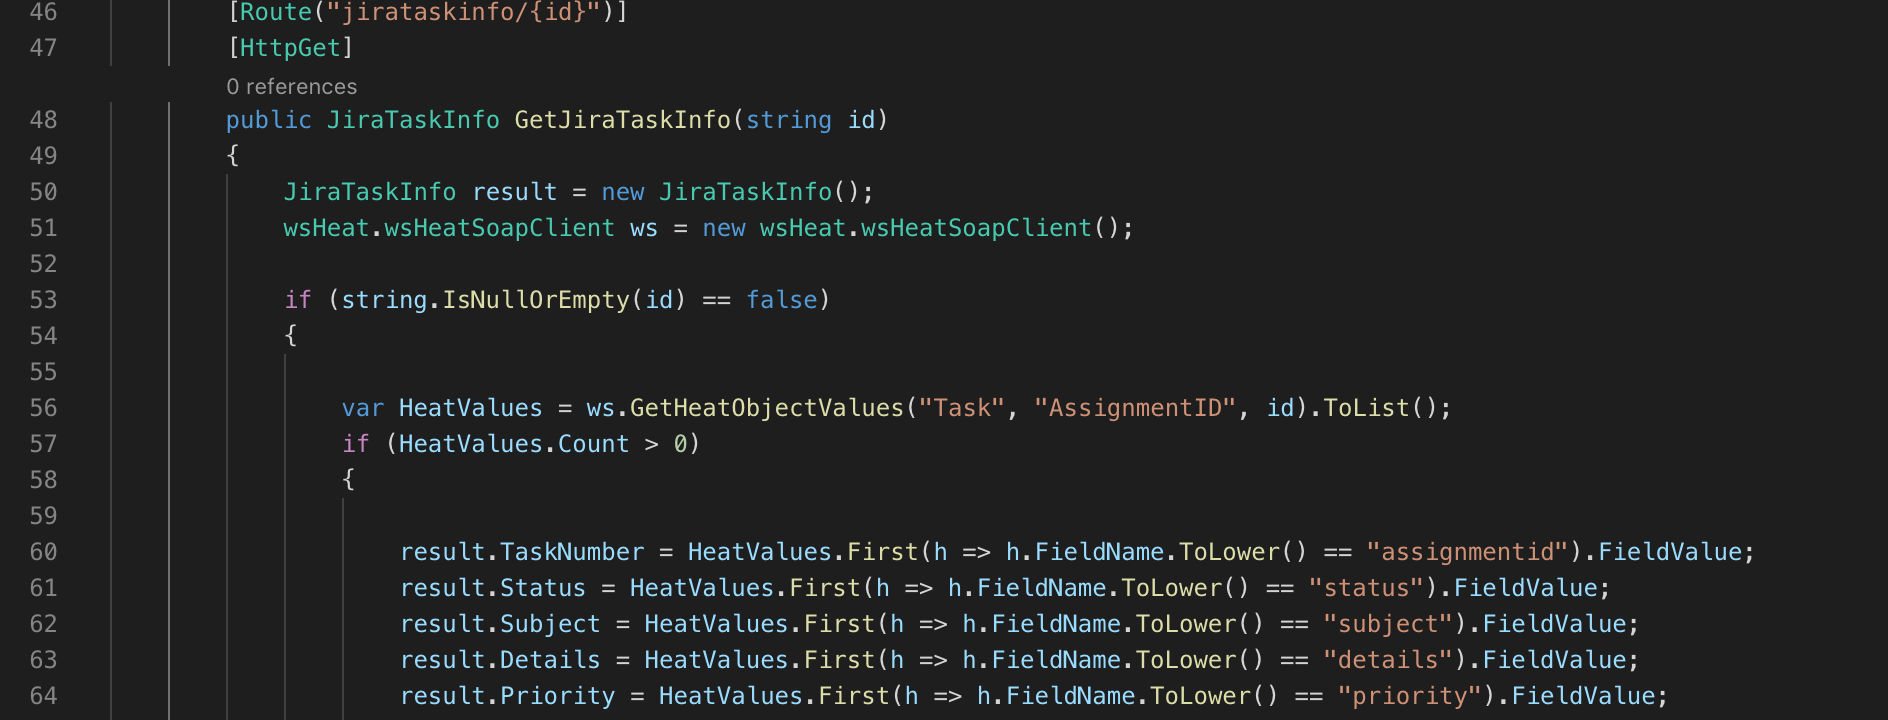Click the "AssignmentID" string literal
Image resolution: width=1888 pixels, height=720 pixels.
pos(1135,408)
